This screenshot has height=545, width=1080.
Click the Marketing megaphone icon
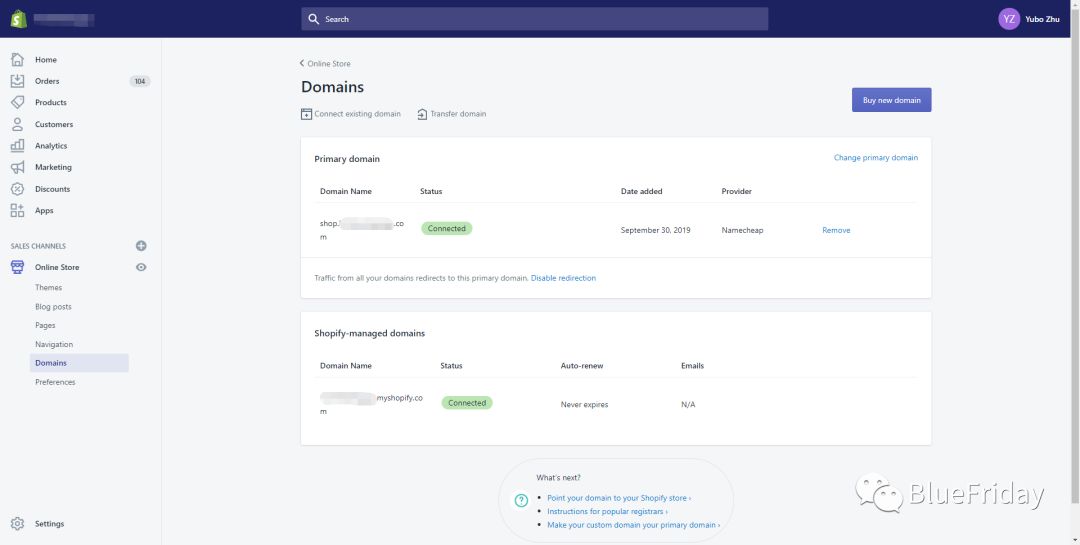point(17,167)
